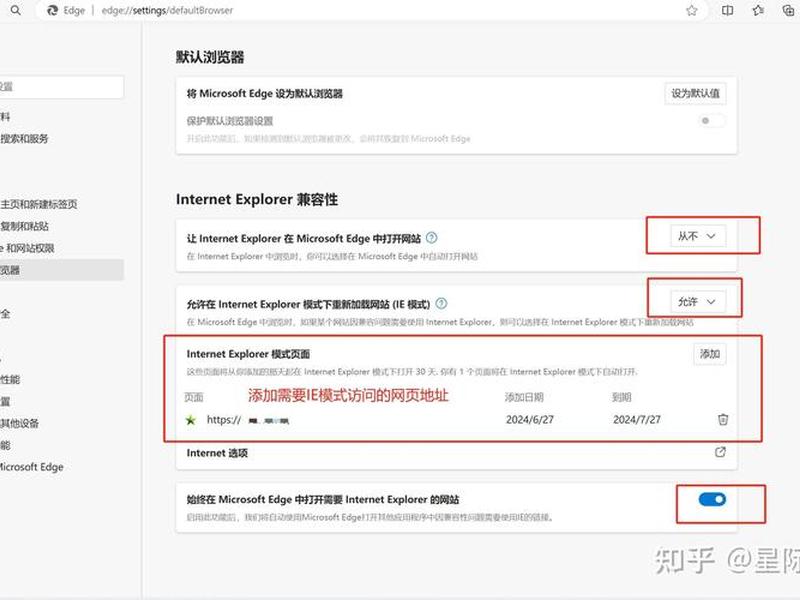This screenshot has width=800, height=600.
Task: Click the settings search field
Action: 62,87
